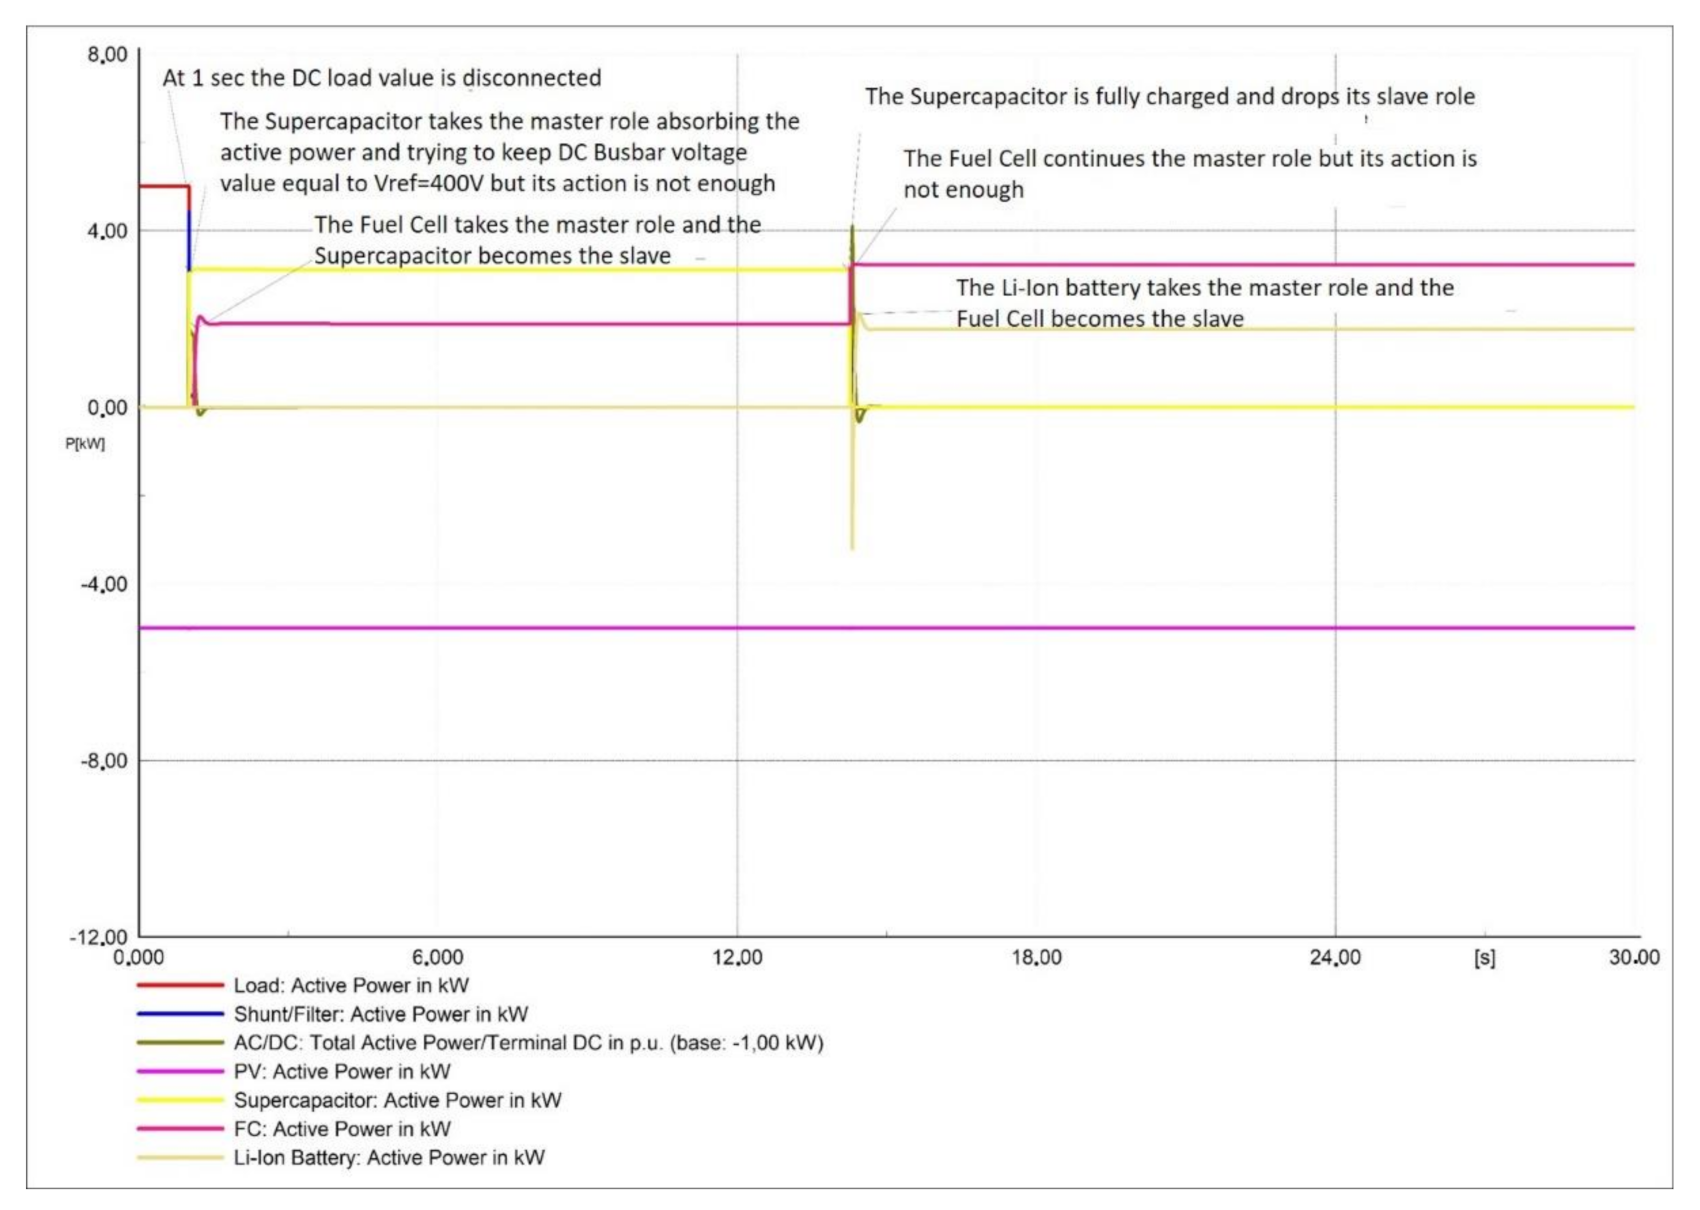Click the downward Li-Ion battery spike near 14 s
The height and width of the screenshot is (1210, 1700).
tap(852, 480)
